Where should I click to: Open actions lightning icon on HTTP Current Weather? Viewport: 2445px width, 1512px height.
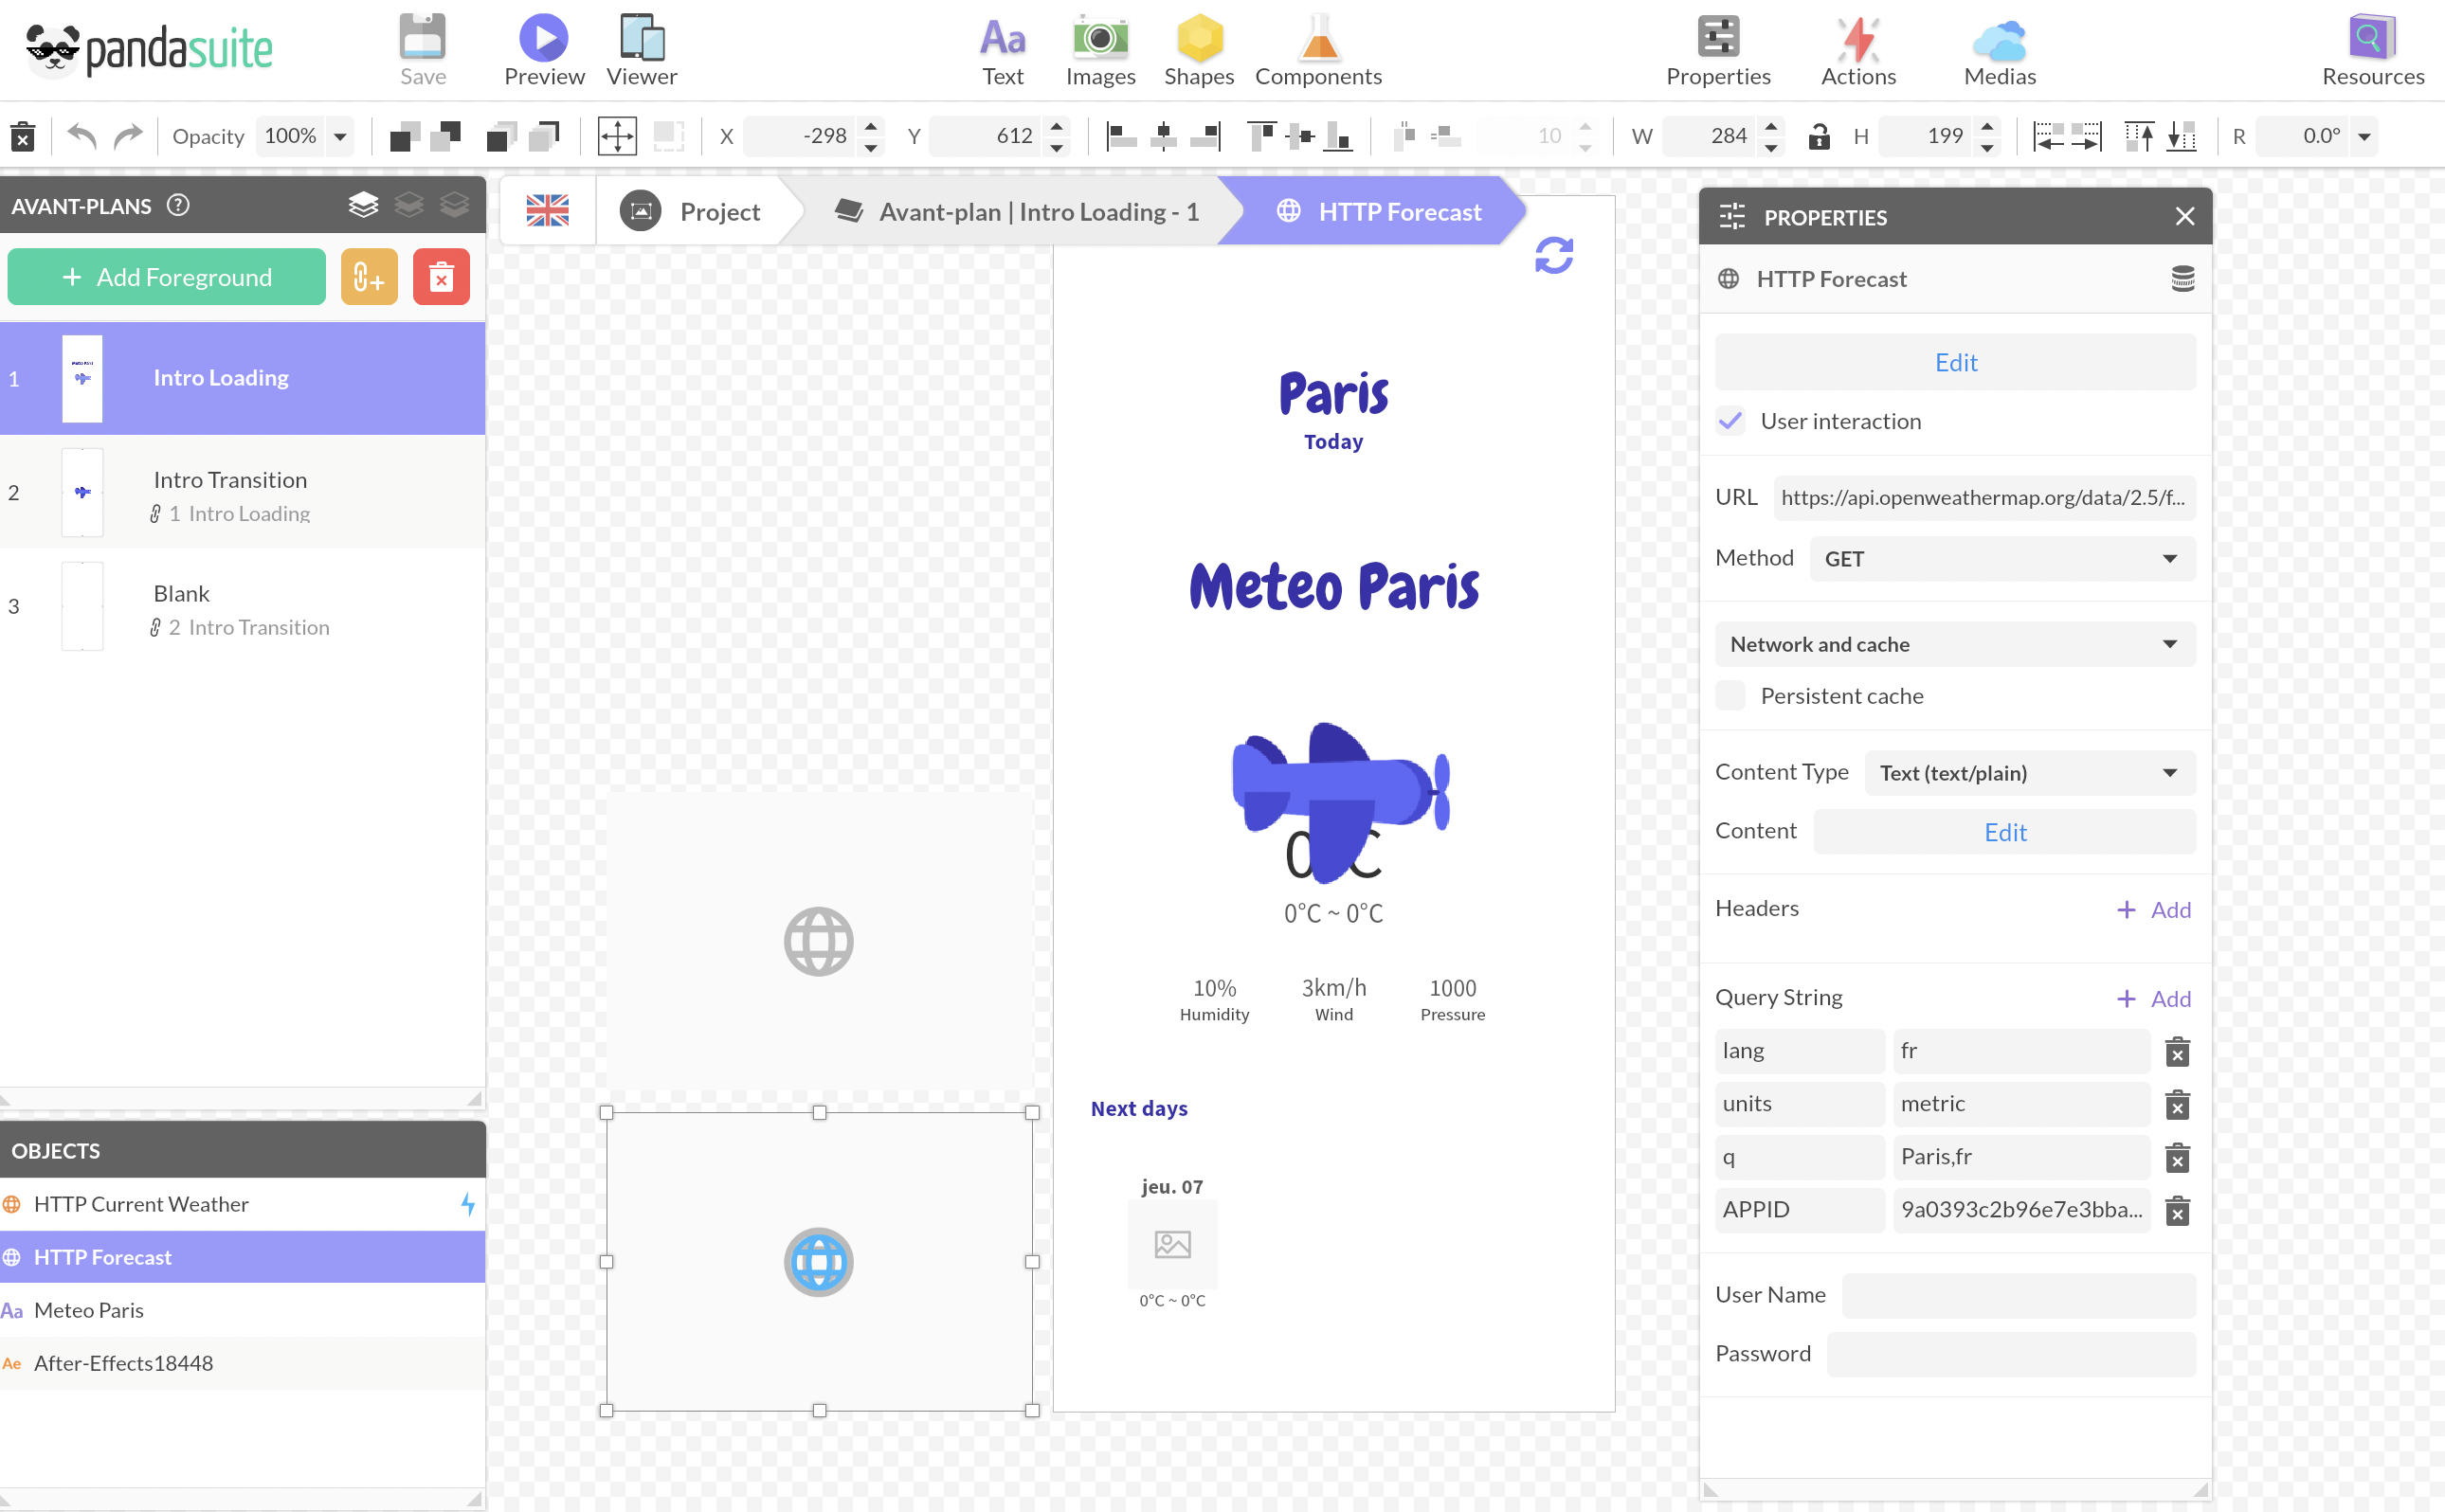click(x=468, y=1204)
